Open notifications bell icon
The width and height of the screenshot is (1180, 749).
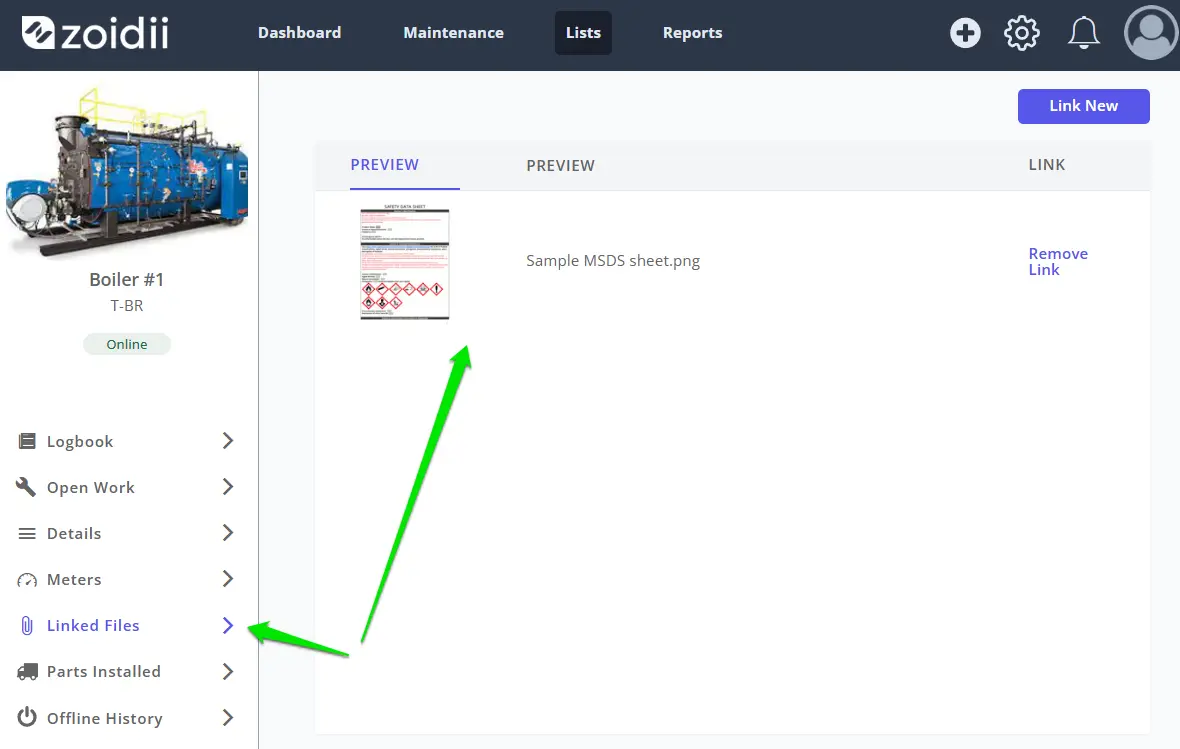1084,33
